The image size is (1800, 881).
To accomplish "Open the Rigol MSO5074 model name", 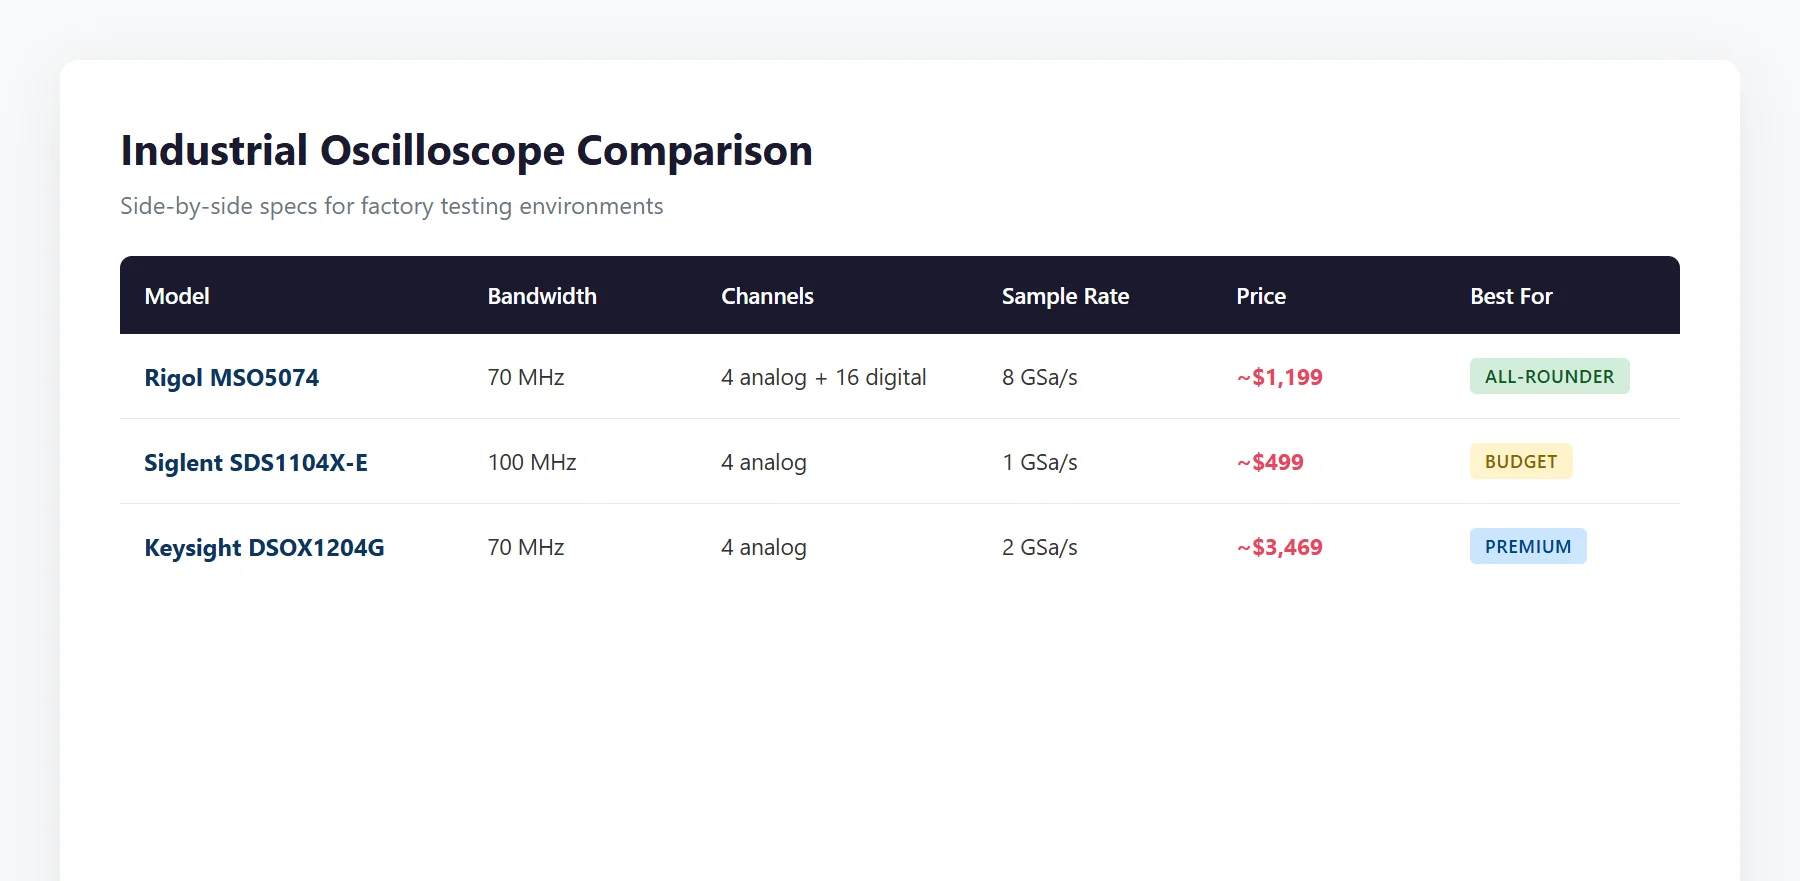I will coord(232,378).
